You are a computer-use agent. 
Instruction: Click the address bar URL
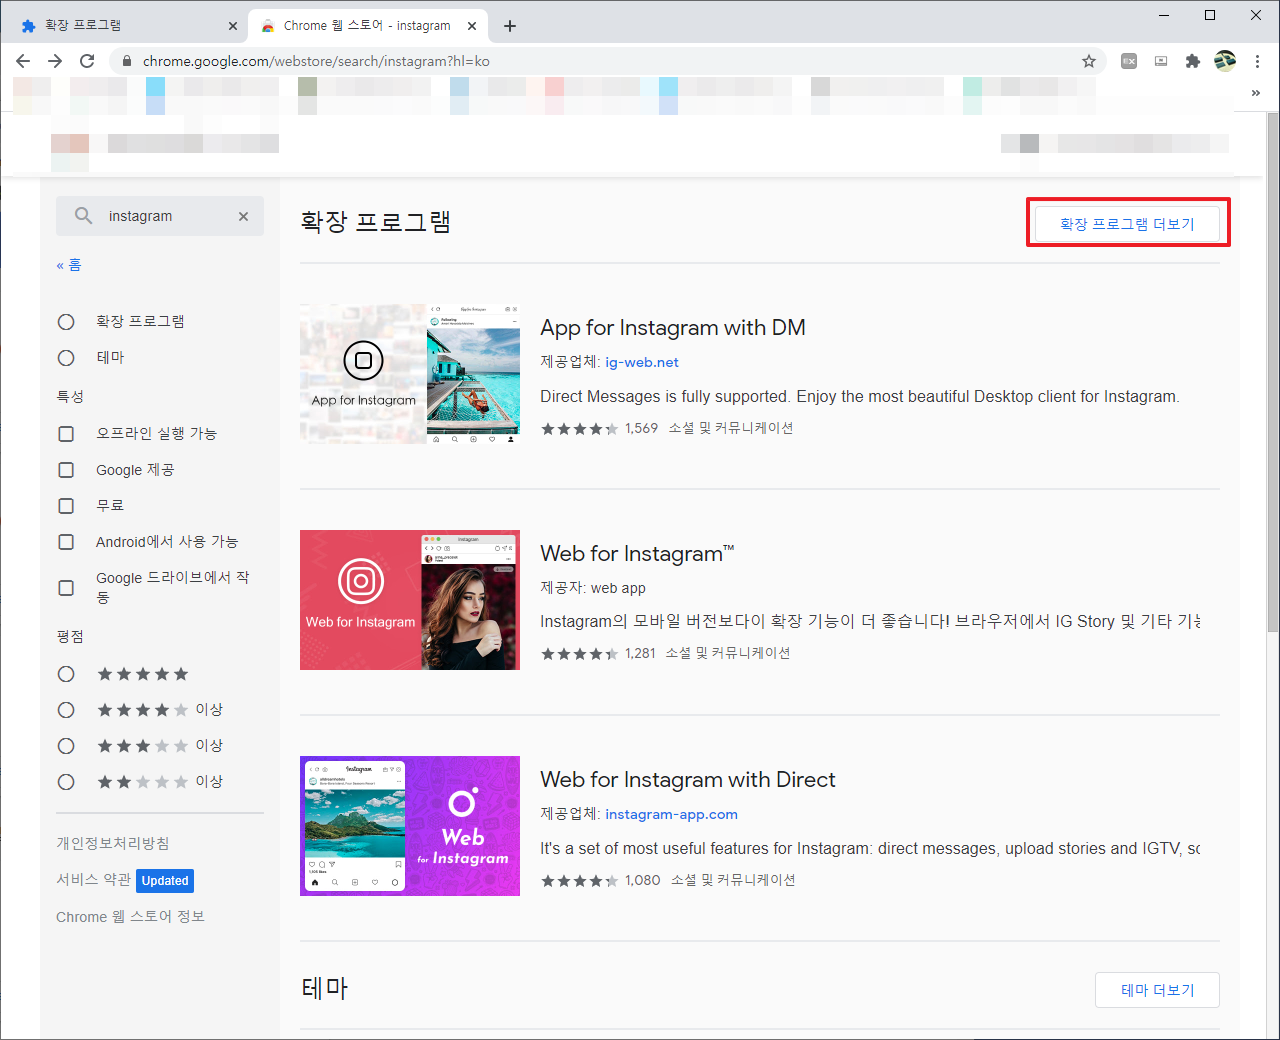(x=316, y=61)
